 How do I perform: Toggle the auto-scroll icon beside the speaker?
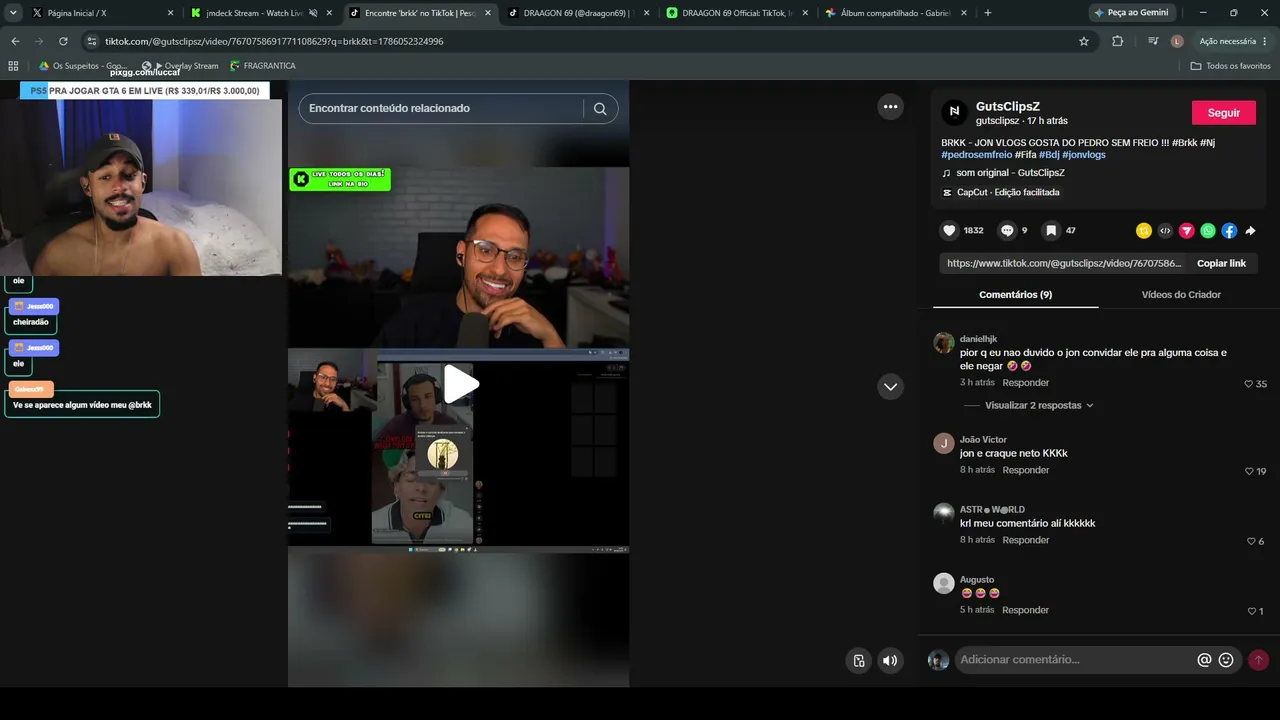point(859,660)
